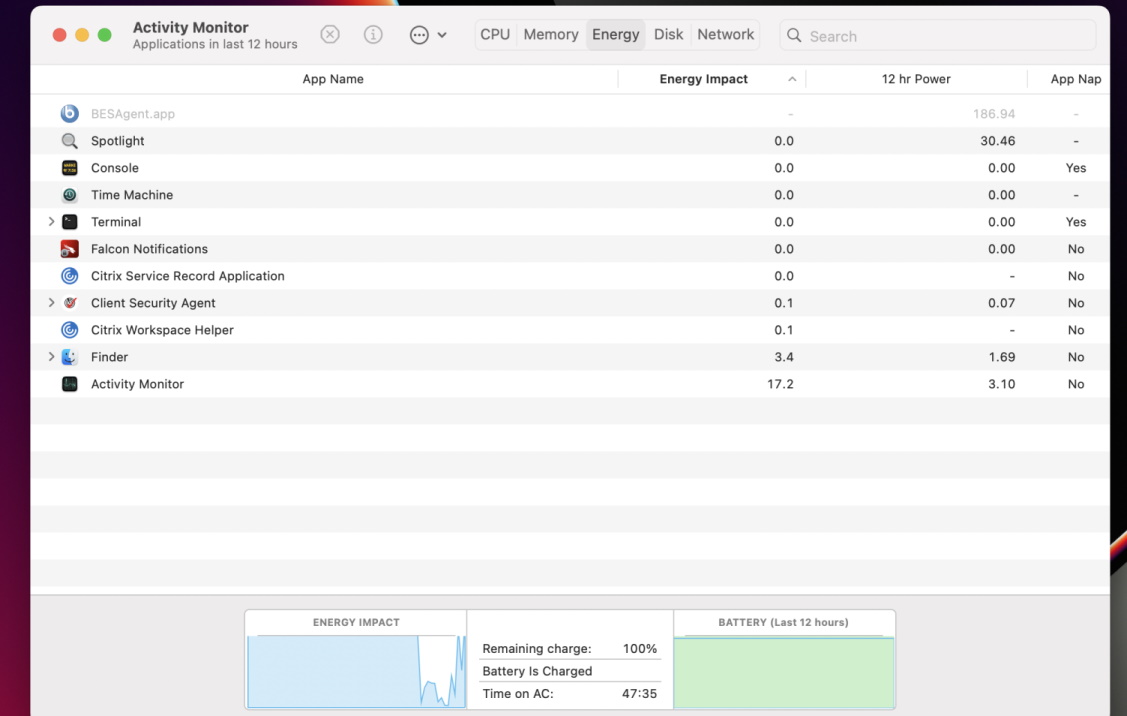Click the Client Security Agent icon
The height and width of the screenshot is (716, 1127).
(70, 303)
